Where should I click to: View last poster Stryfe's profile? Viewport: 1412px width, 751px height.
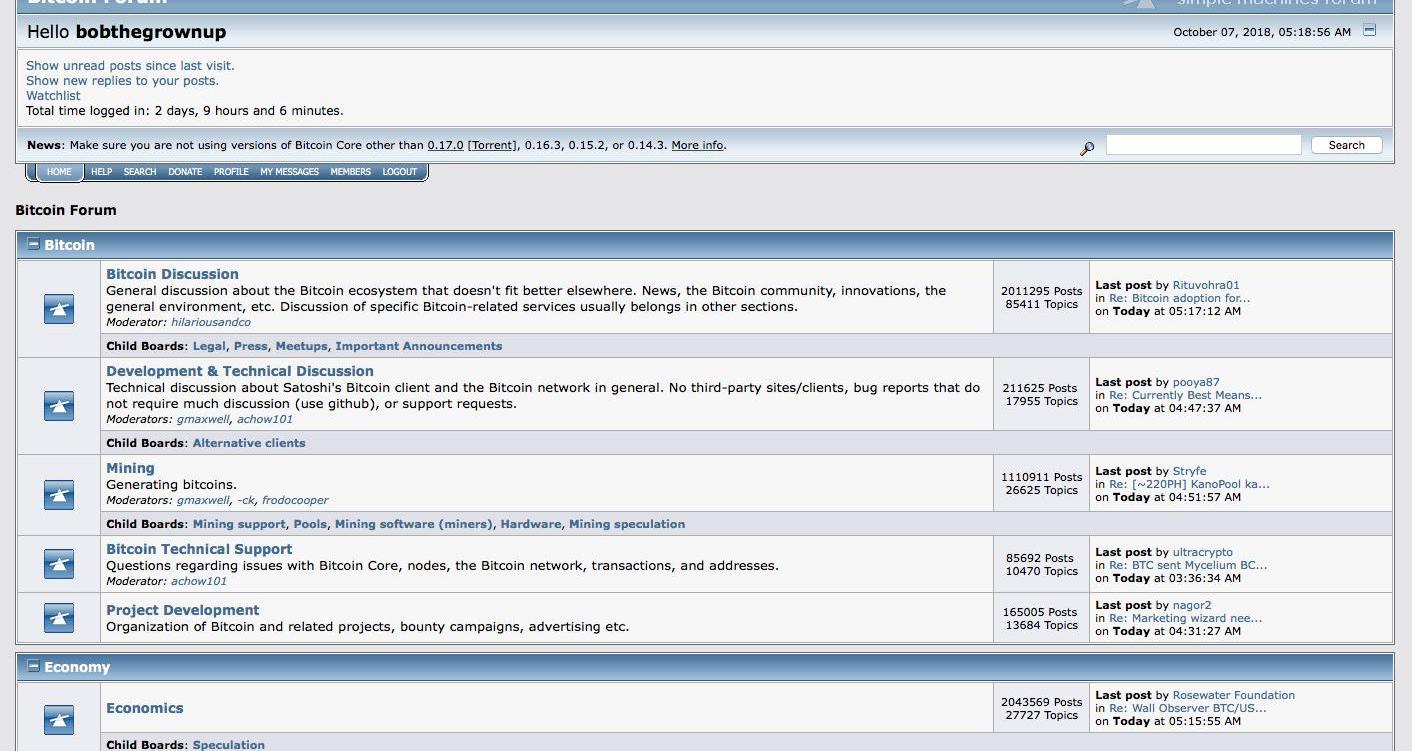tap(1189, 471)
